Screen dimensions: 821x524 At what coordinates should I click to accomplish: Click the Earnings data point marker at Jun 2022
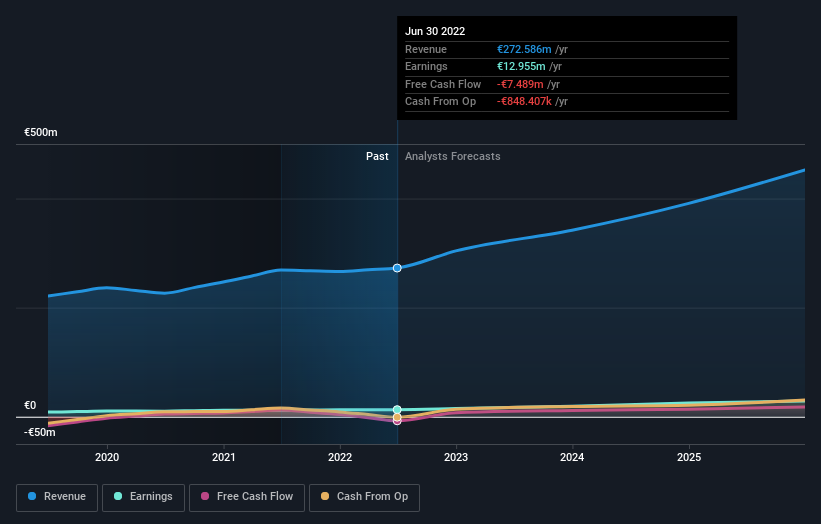coord(397,409)
